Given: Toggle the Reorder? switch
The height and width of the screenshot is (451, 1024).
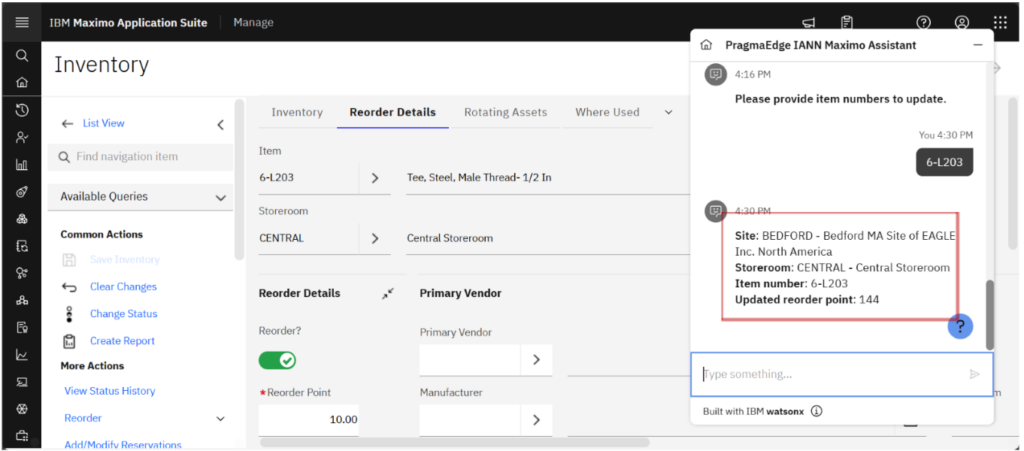Looking at the screenshot, I should 278,360.
